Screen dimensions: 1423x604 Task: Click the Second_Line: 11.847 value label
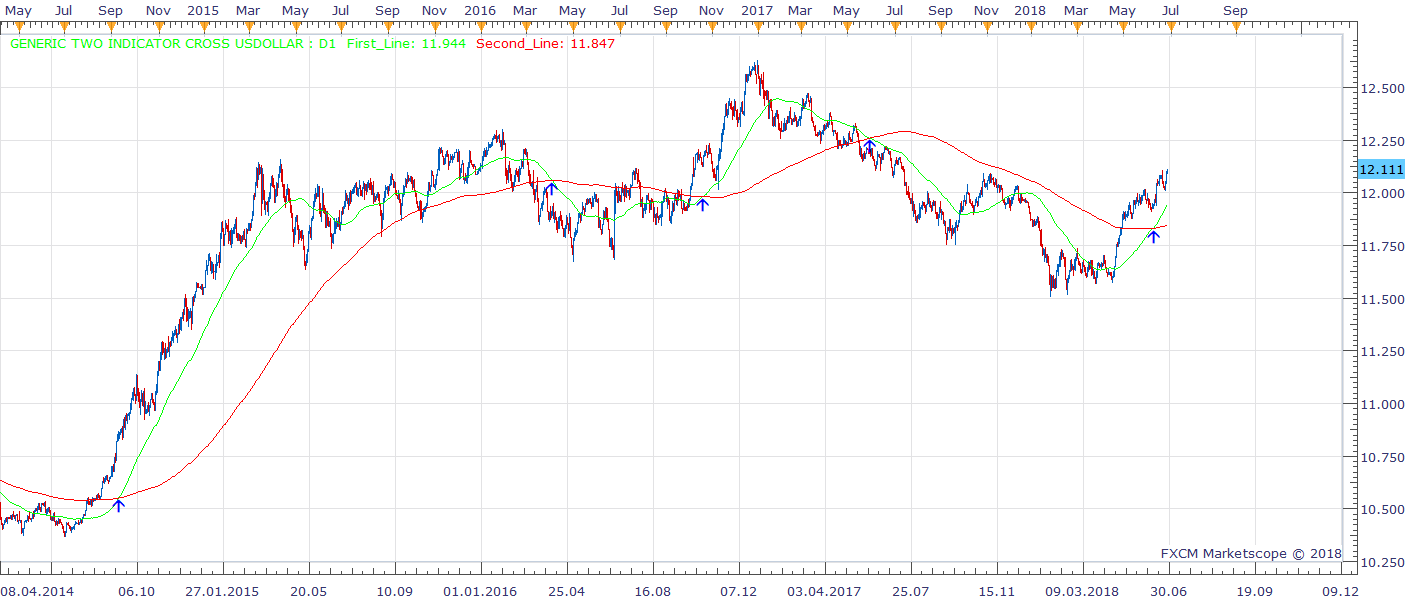[546, 44]
